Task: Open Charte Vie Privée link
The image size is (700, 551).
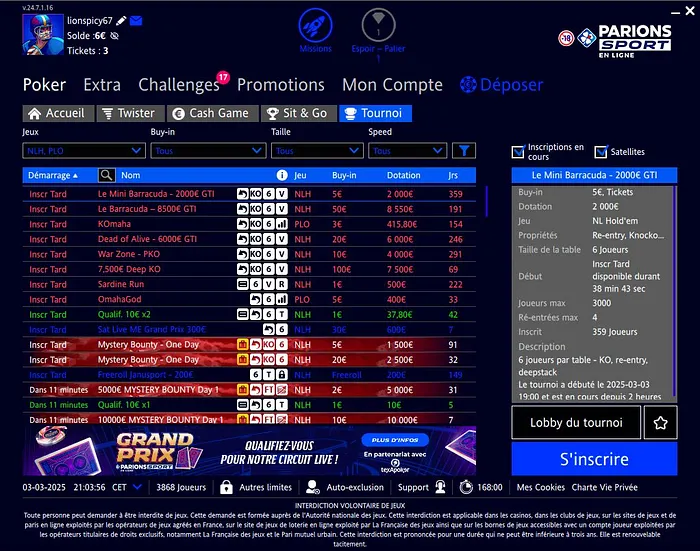Action: (604, 487)
